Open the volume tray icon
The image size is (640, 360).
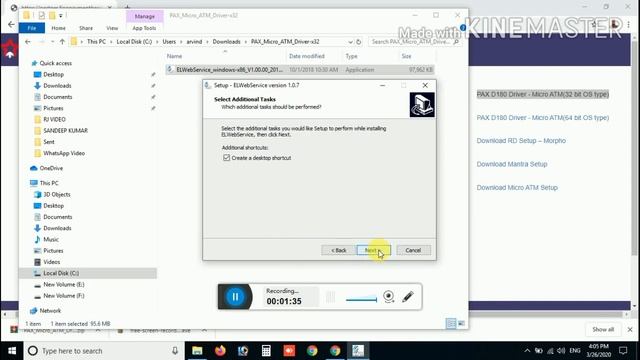pyautogui.click(x=561, y=351)
